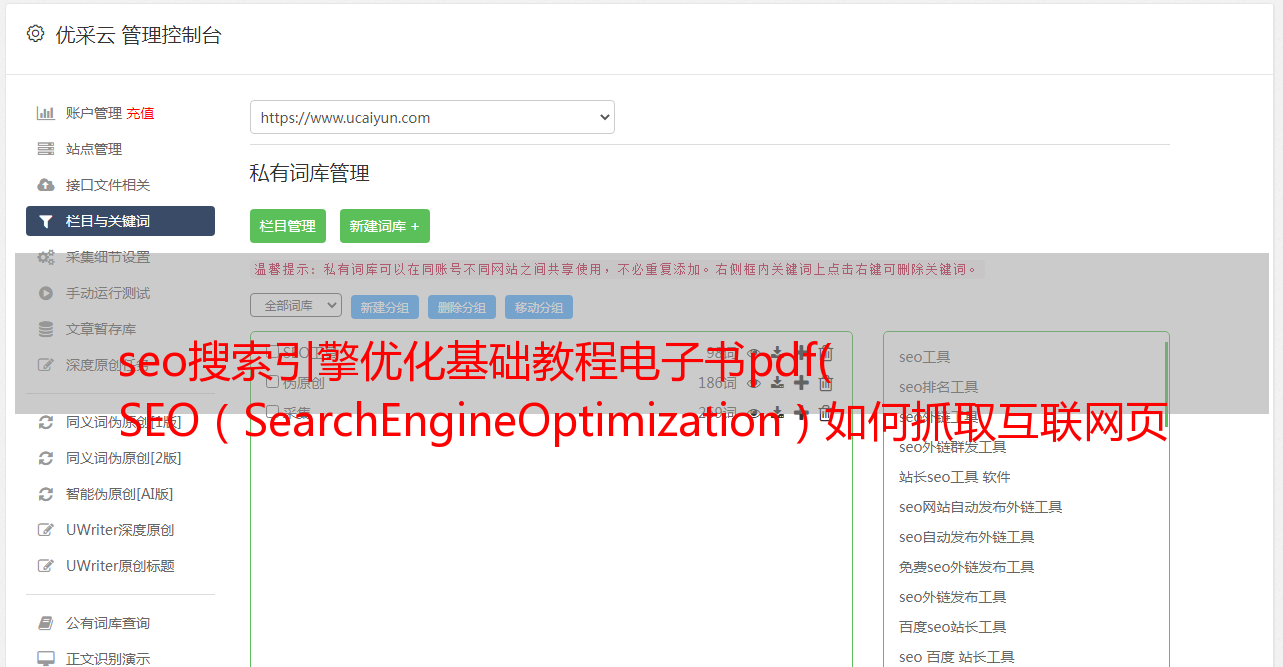Select keyword 'seo工具' in right list
Viewport: 1283px width, 667px height.
tap(925, 357)
